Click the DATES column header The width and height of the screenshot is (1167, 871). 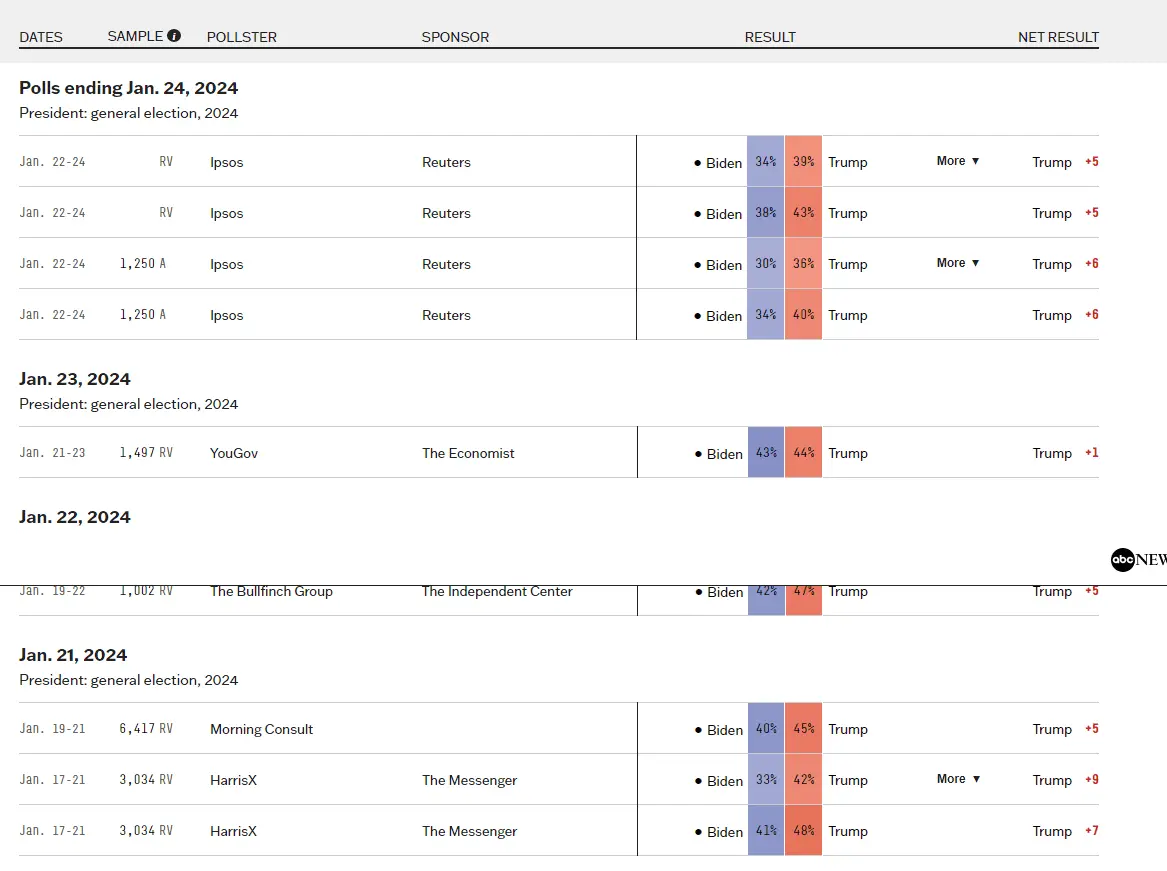[x=41, y=37]
